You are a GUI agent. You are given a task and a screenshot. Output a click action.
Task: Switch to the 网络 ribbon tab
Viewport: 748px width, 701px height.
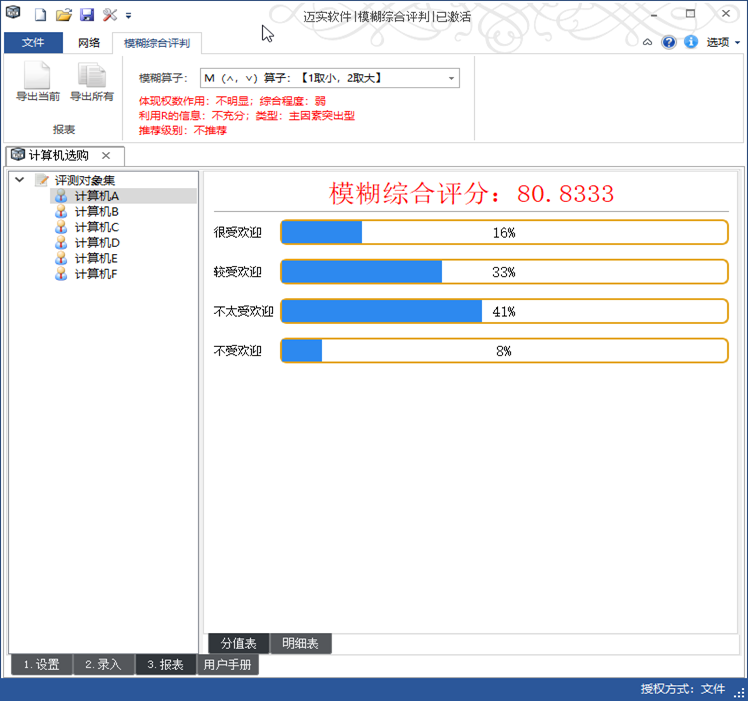pyautogui.click(x=89, y=43)
